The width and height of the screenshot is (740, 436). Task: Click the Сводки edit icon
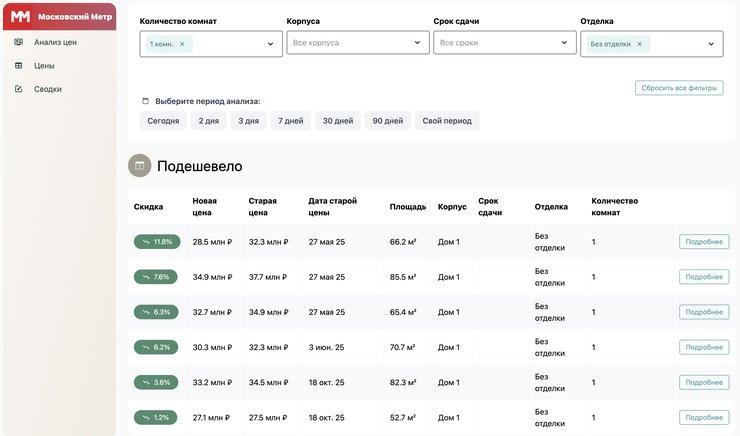tap(19, 89)
